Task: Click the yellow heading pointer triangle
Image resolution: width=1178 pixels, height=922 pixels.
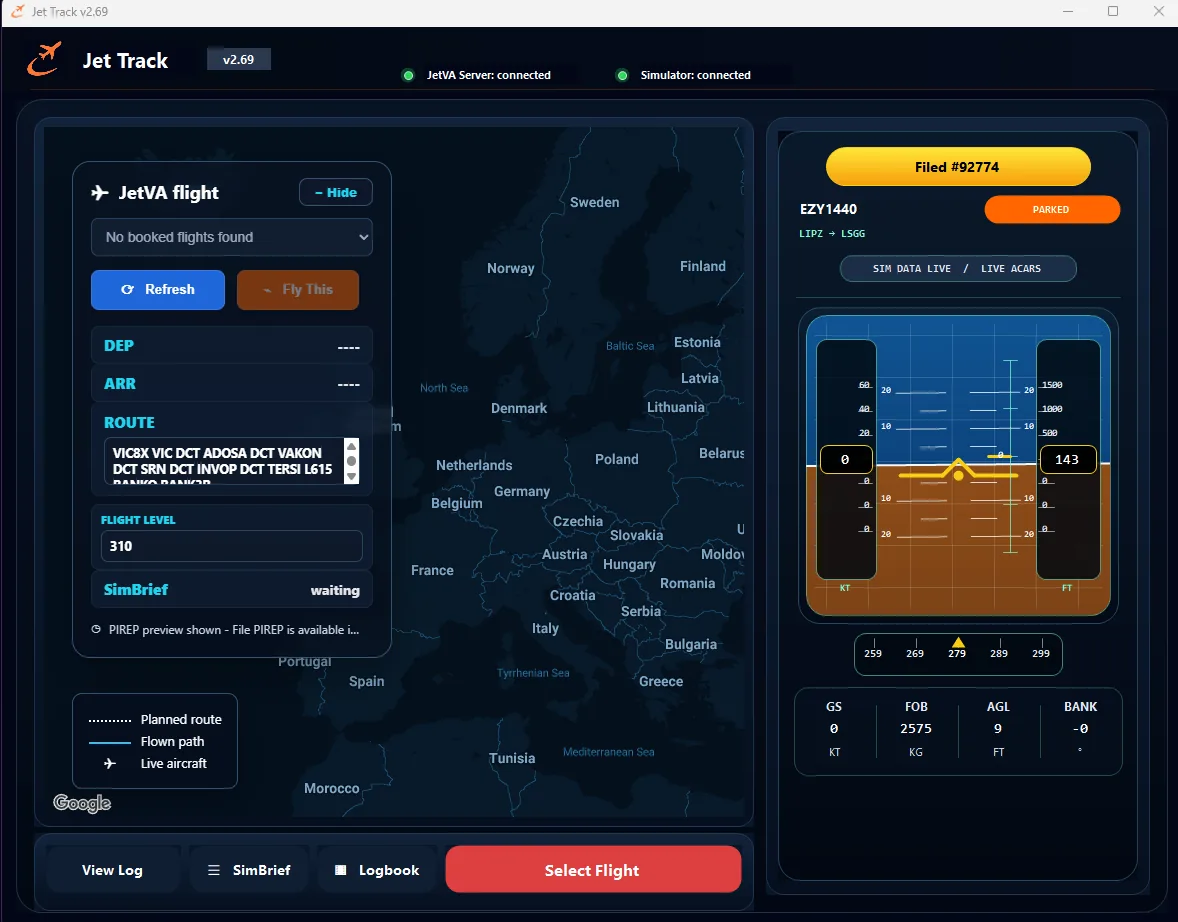Action: (x=958, y=642)
